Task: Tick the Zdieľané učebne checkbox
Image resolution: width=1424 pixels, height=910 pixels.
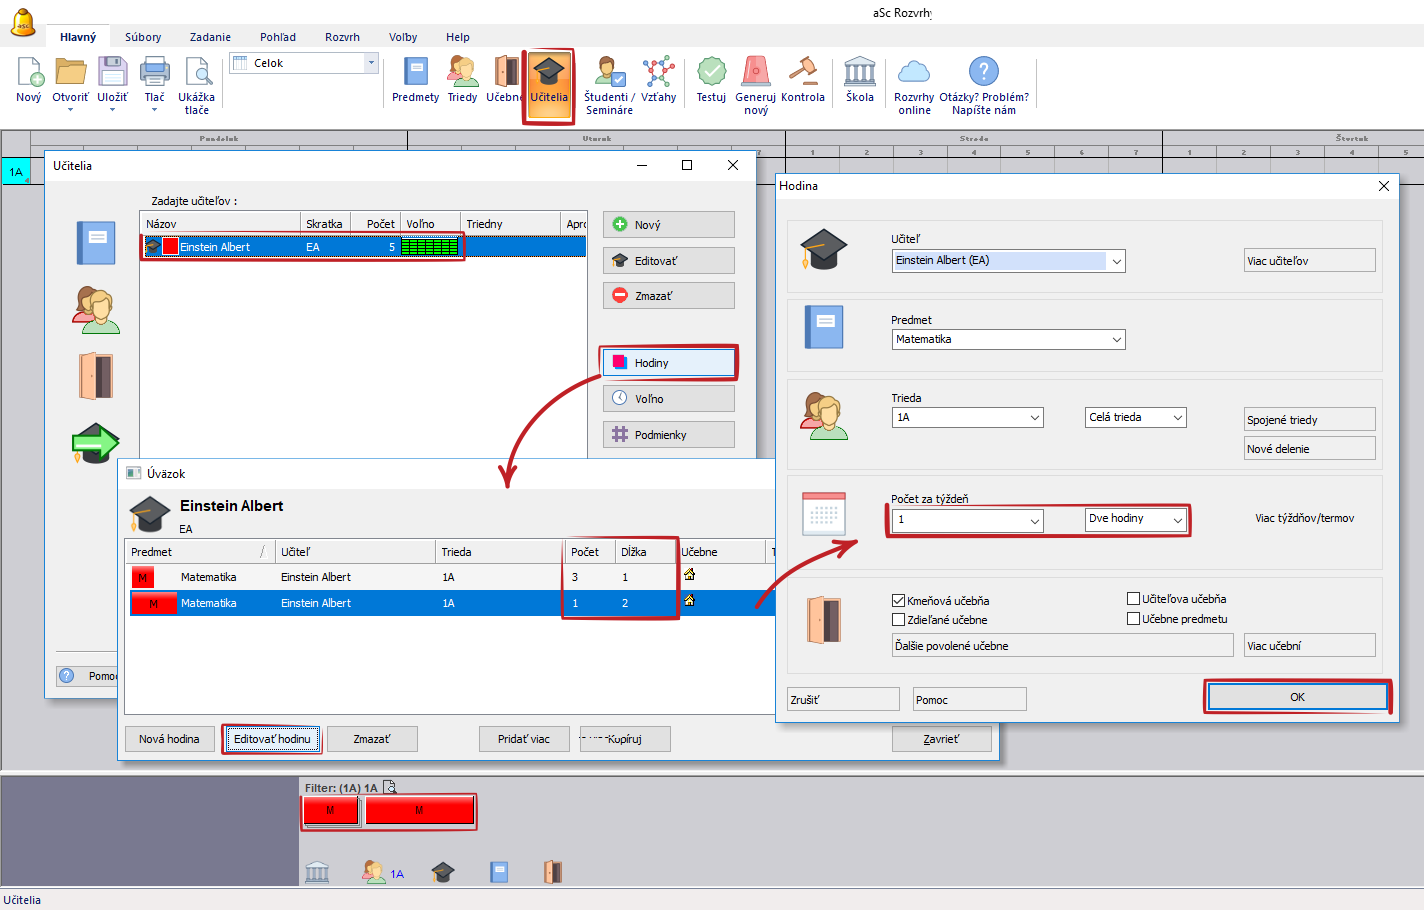Action: (898, 620)
